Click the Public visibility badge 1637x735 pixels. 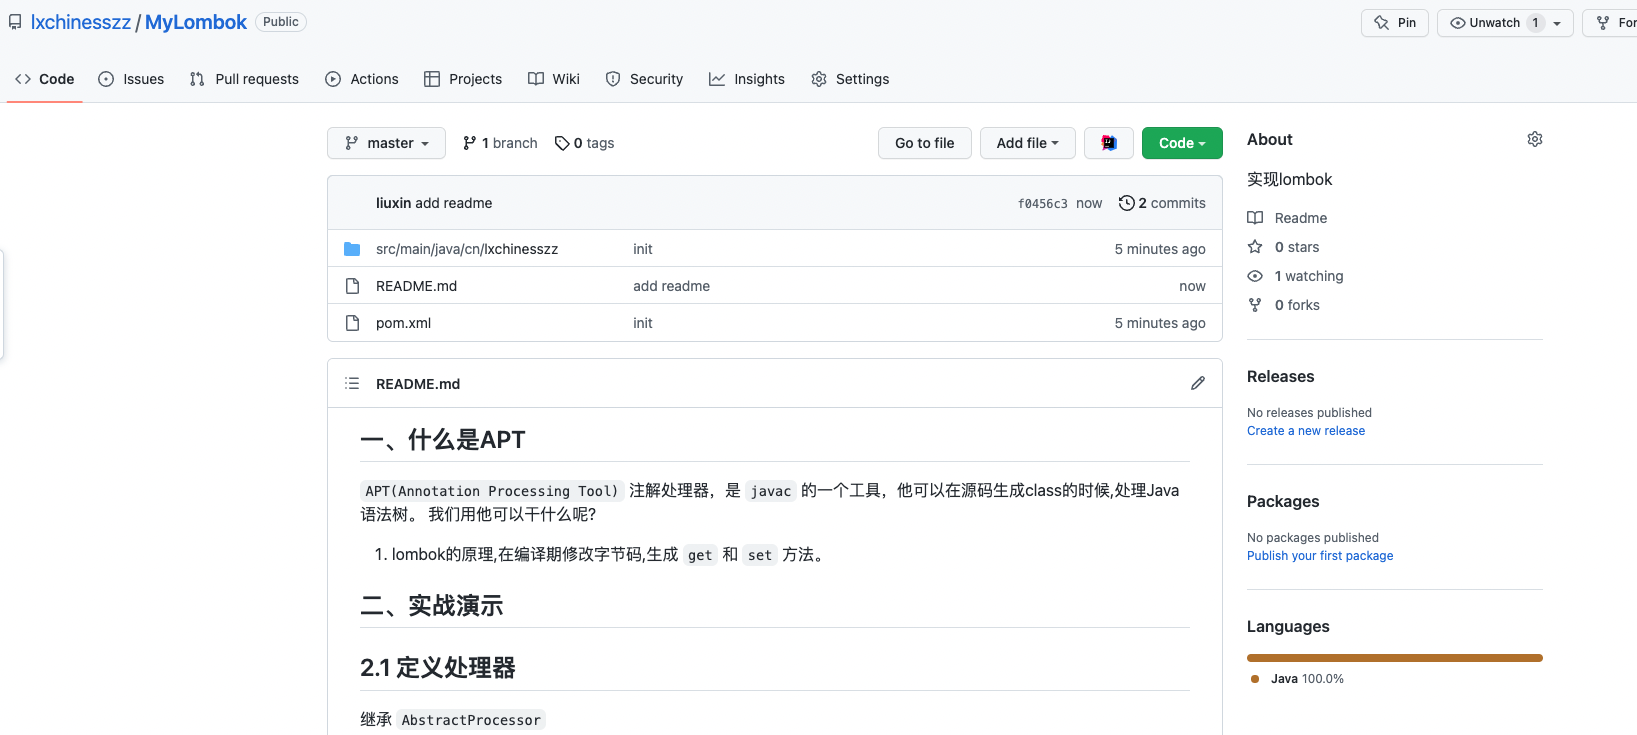tap(281, 22)
